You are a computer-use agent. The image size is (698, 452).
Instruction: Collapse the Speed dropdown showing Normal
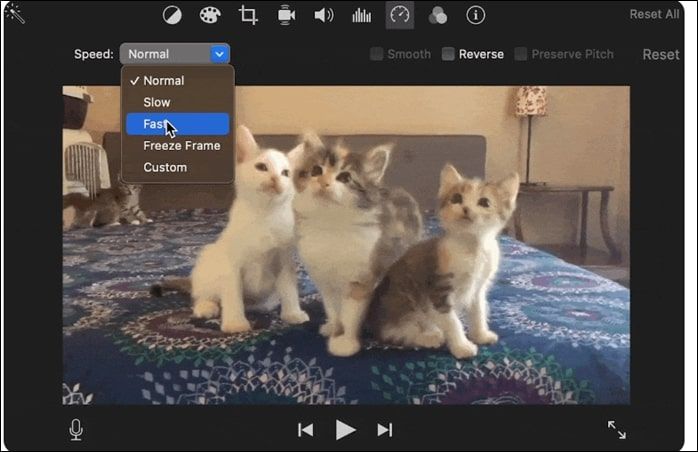click(175, 54)
